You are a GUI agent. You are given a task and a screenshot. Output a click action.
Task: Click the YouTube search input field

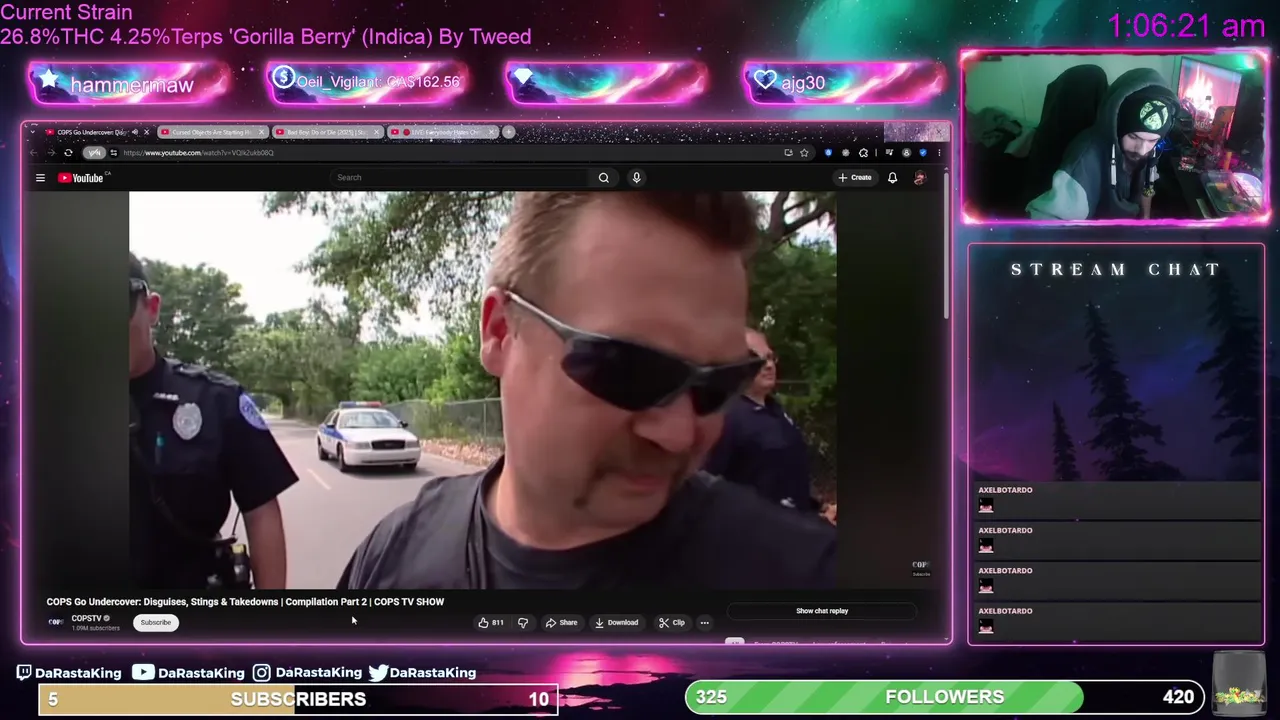pos(460,178)
